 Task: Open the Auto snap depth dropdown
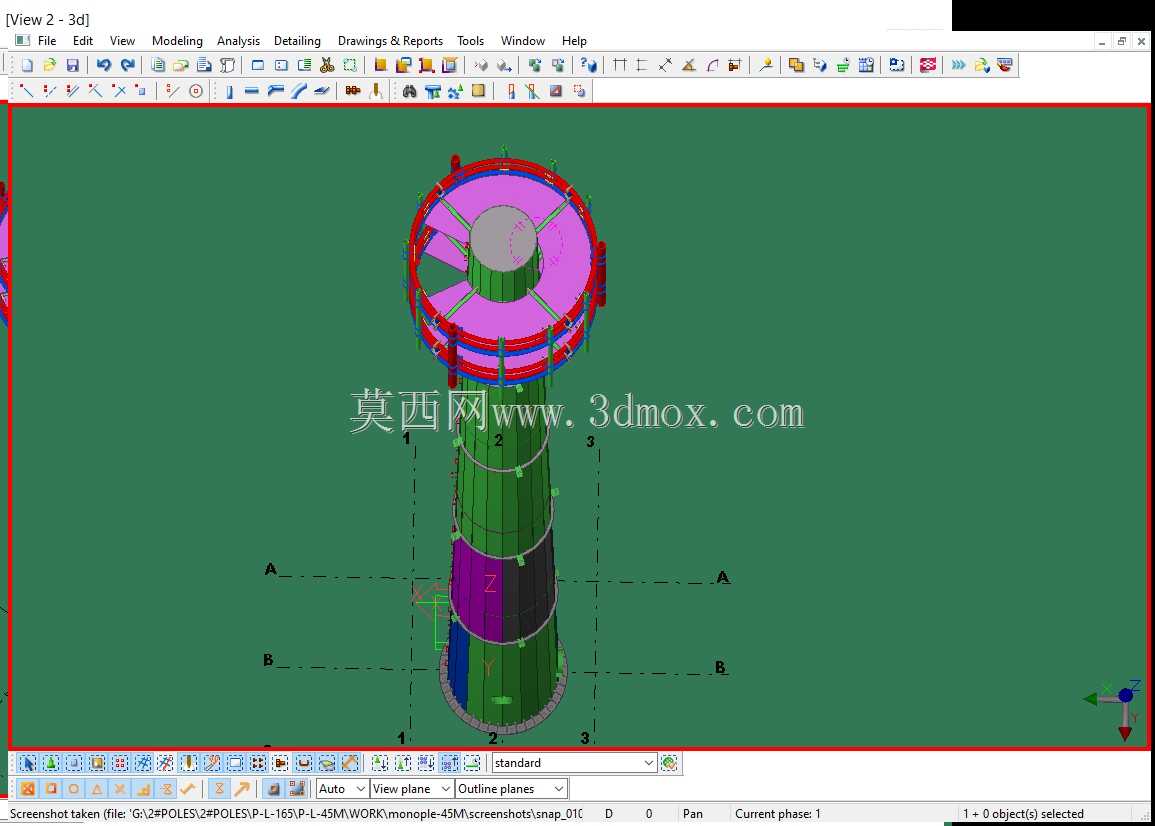click(342, 789)
